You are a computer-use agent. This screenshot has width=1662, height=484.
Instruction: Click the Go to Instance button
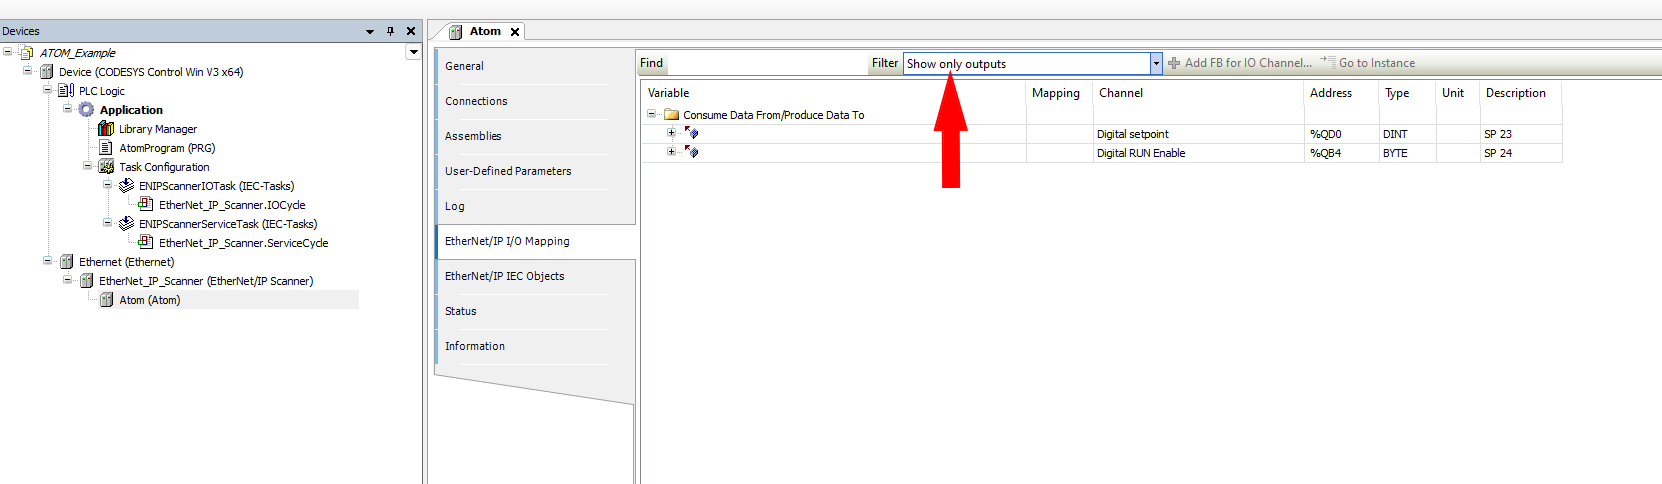coord(1368,63)
